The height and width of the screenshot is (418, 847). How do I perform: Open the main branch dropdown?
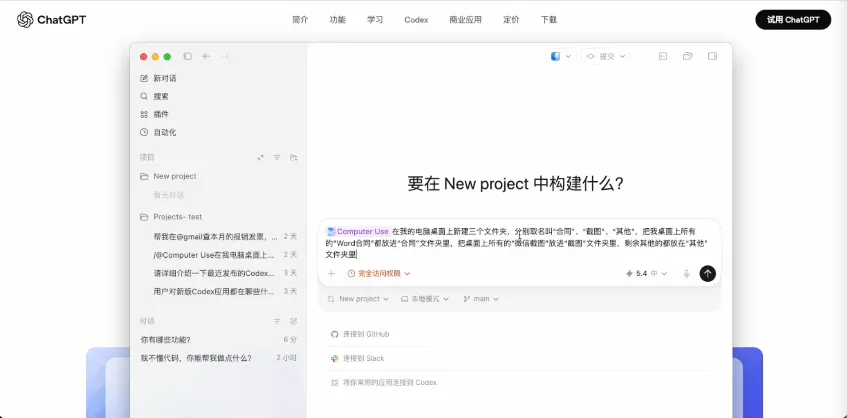click(x=481, y=299)
